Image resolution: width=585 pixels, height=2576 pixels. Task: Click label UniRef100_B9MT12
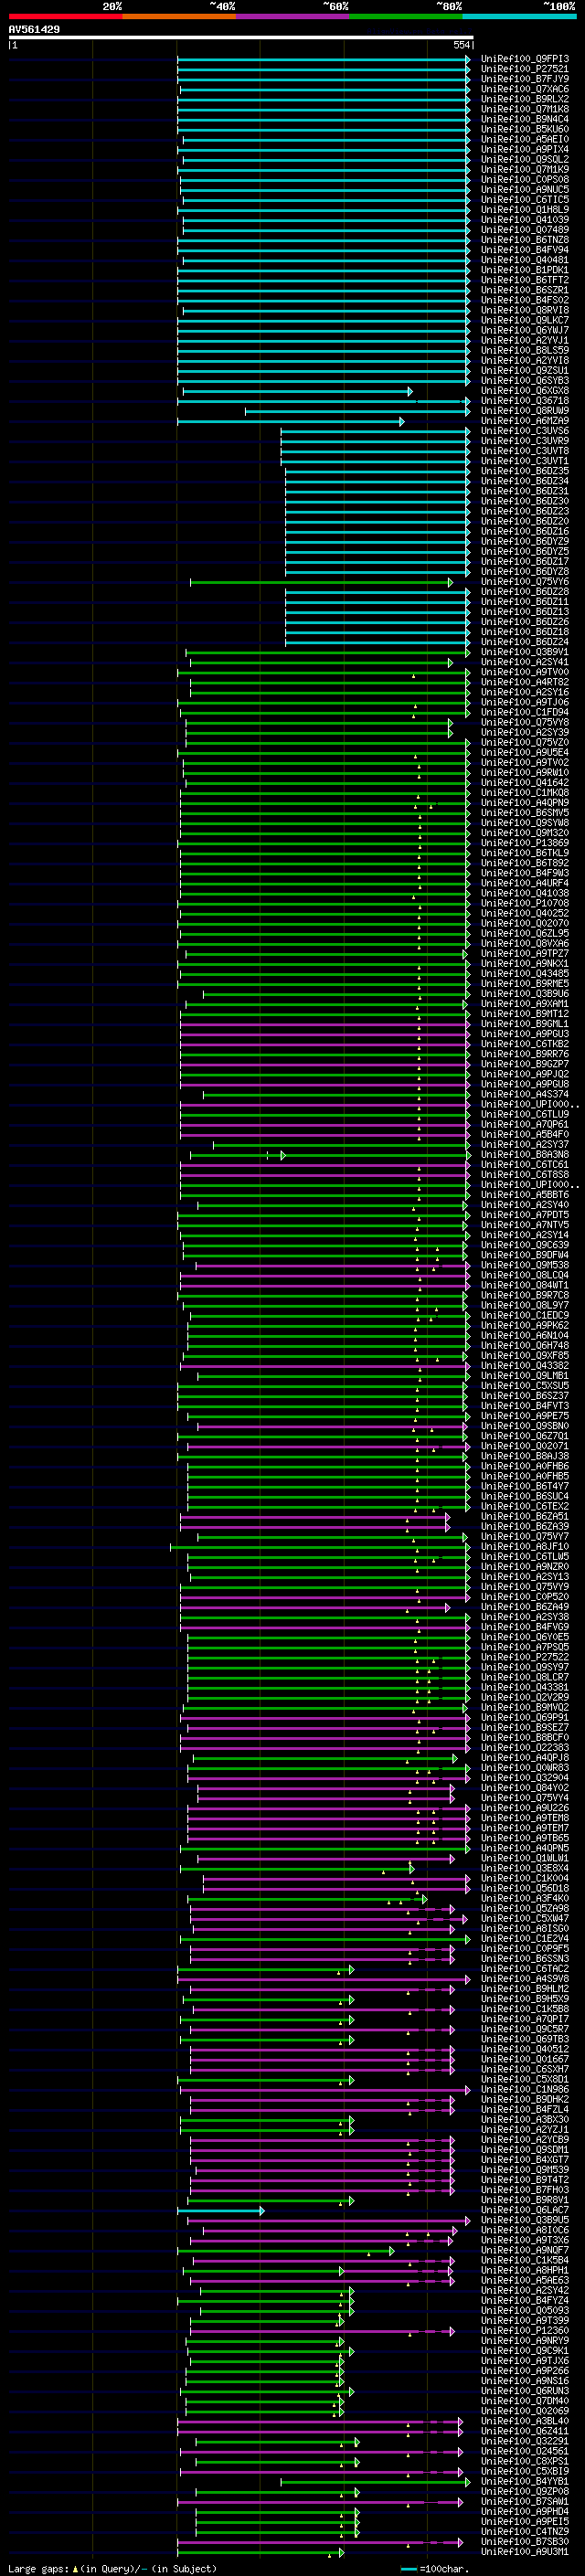(x=525, y=1014)
